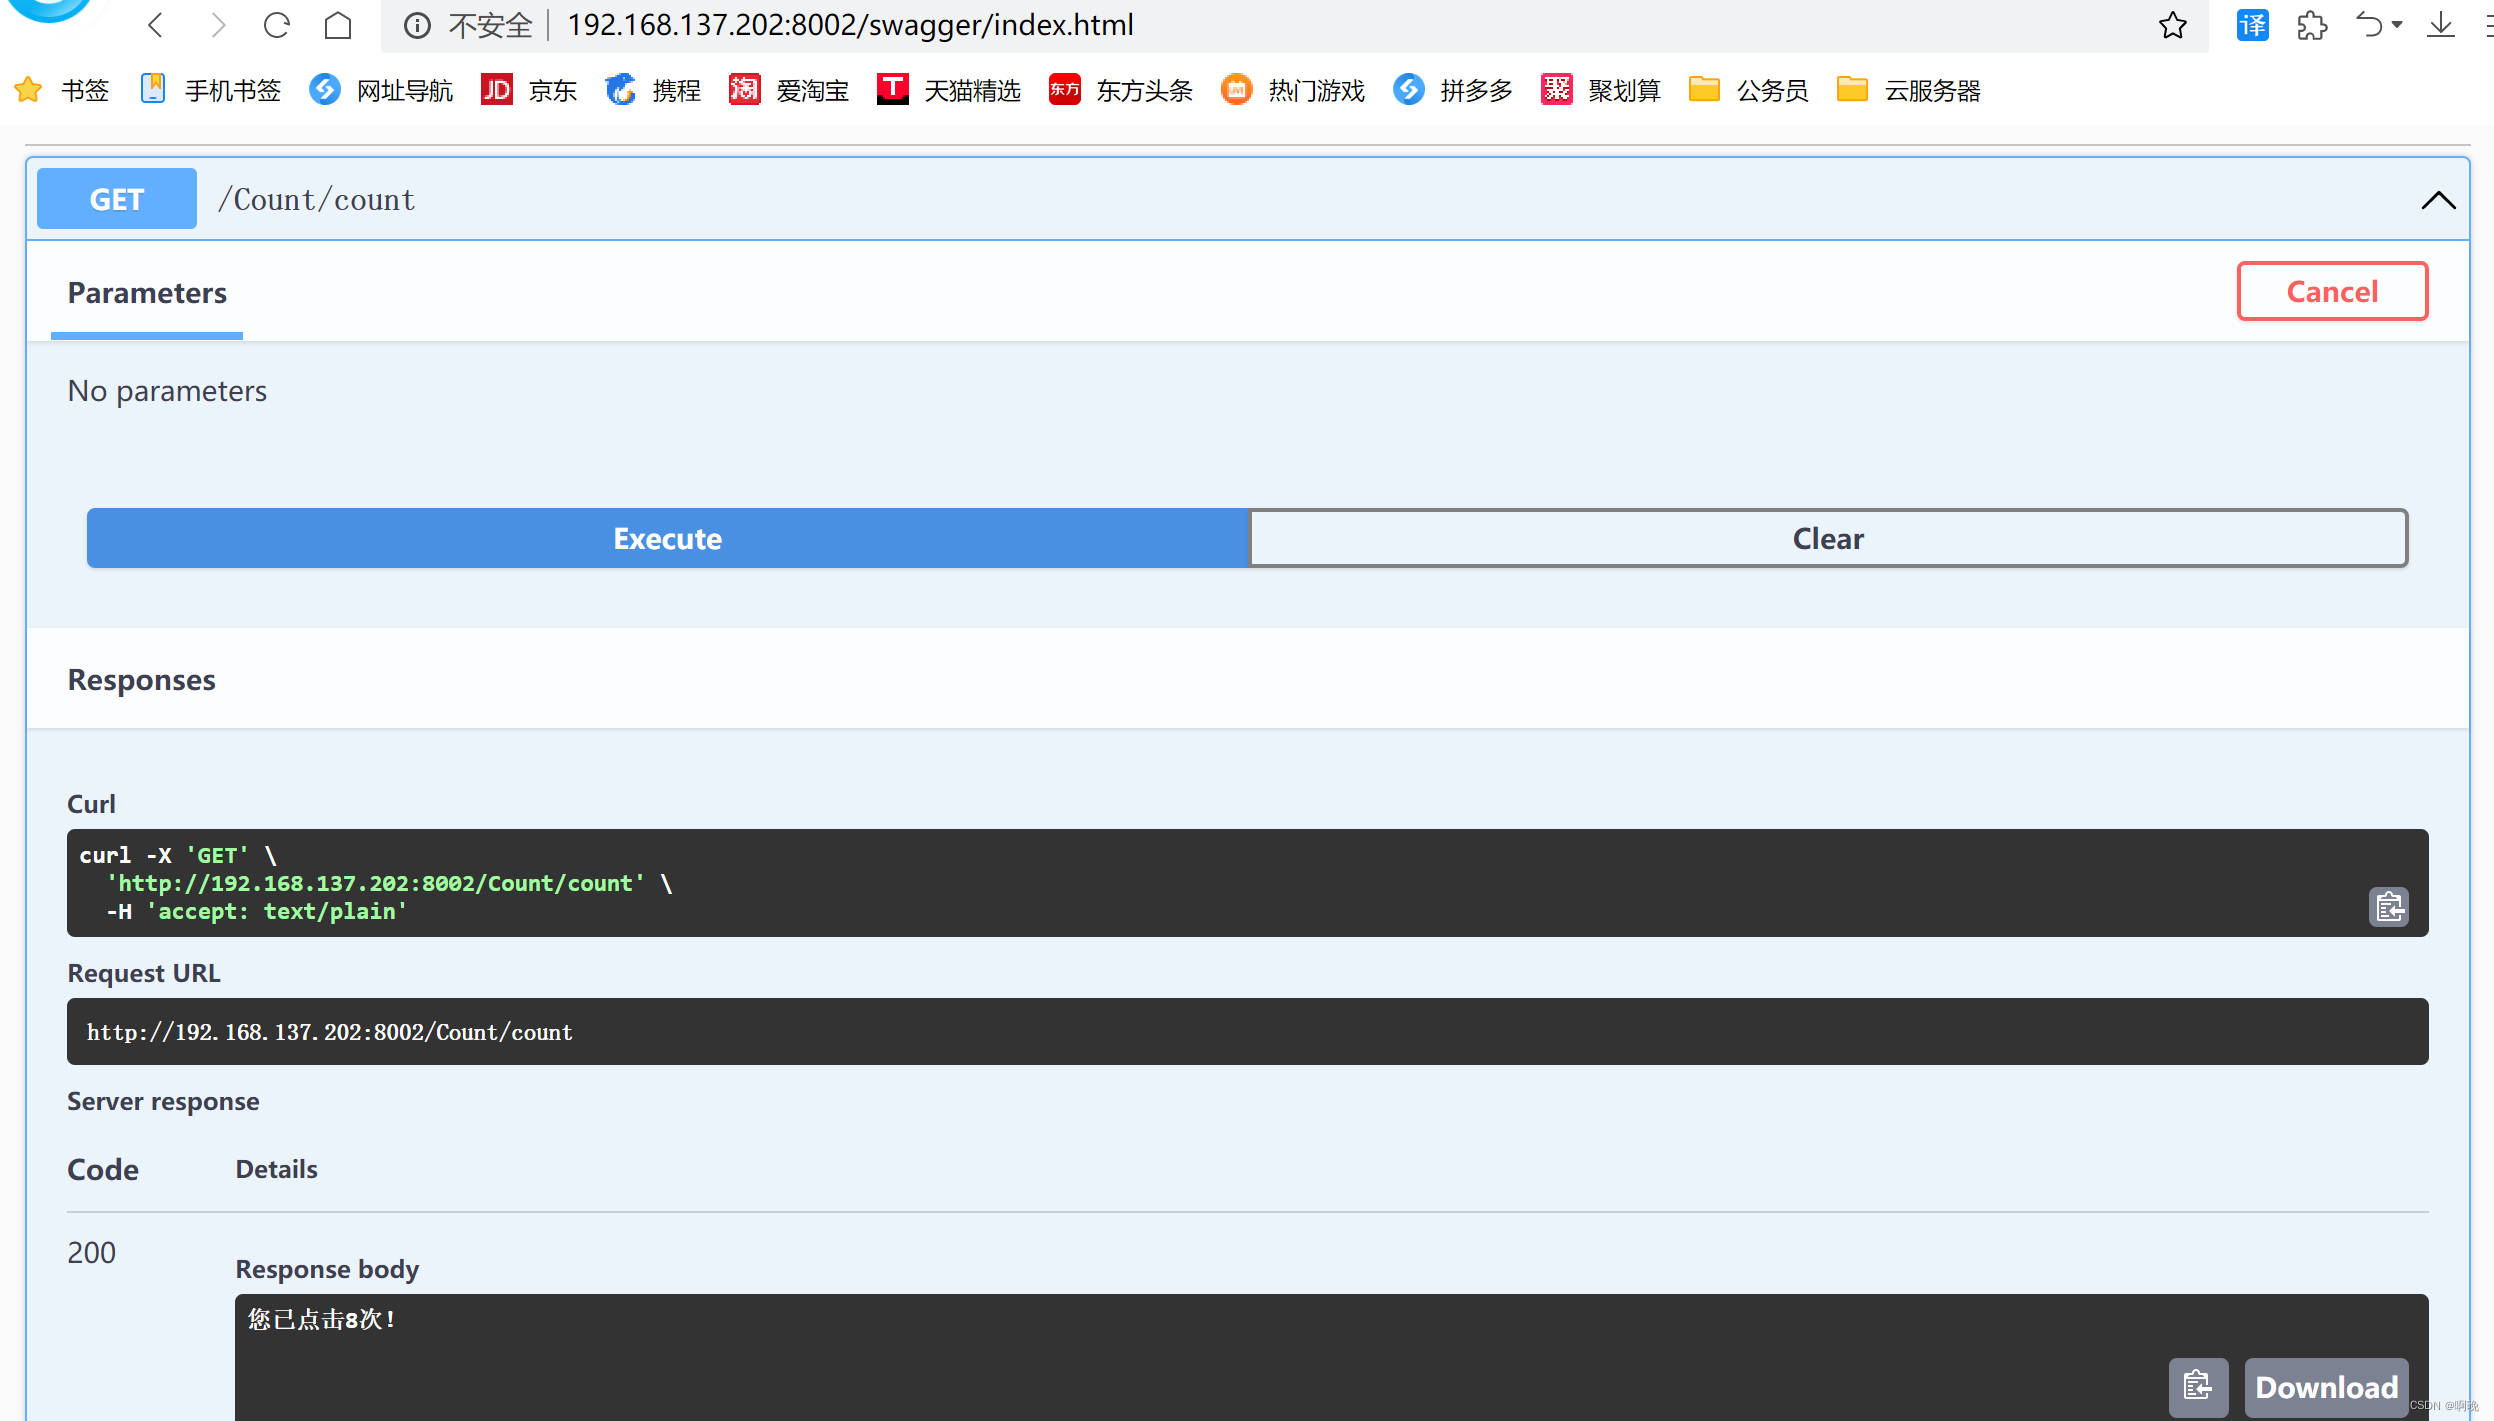Collapse the GET /Count/count section
Image resolution: width=2494 pixels, height=1421 pixels.
pos(2439,199)
